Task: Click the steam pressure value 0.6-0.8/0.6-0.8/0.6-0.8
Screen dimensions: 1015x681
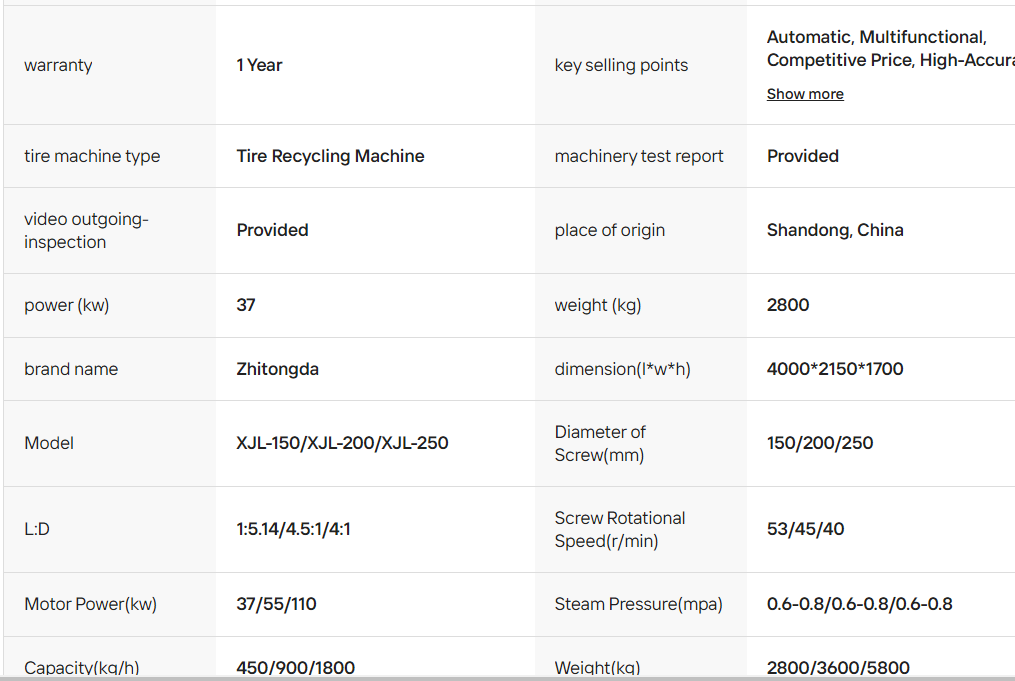Action: (x=860, y=604)
